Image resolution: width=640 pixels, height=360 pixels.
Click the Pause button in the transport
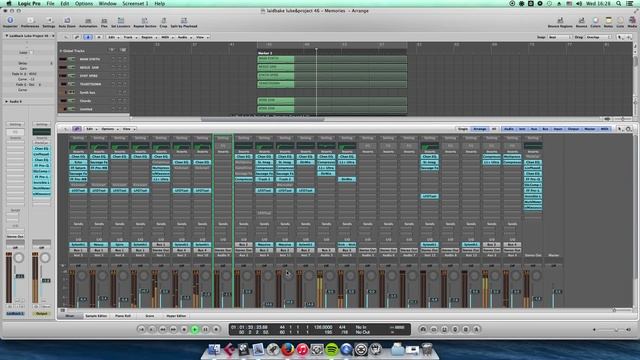(x=205, y=329)
